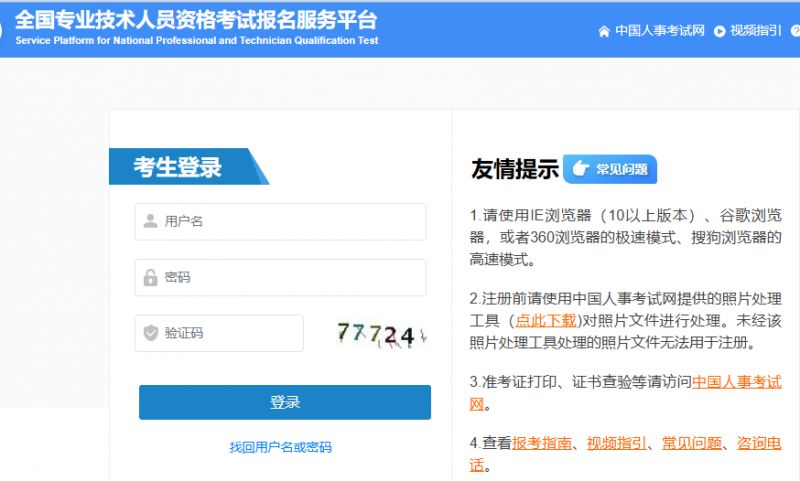This screenshot has height=481, width=800.
Task: Open 中国人事考试网 link in tip 3
Action: [x=737, y=382]
